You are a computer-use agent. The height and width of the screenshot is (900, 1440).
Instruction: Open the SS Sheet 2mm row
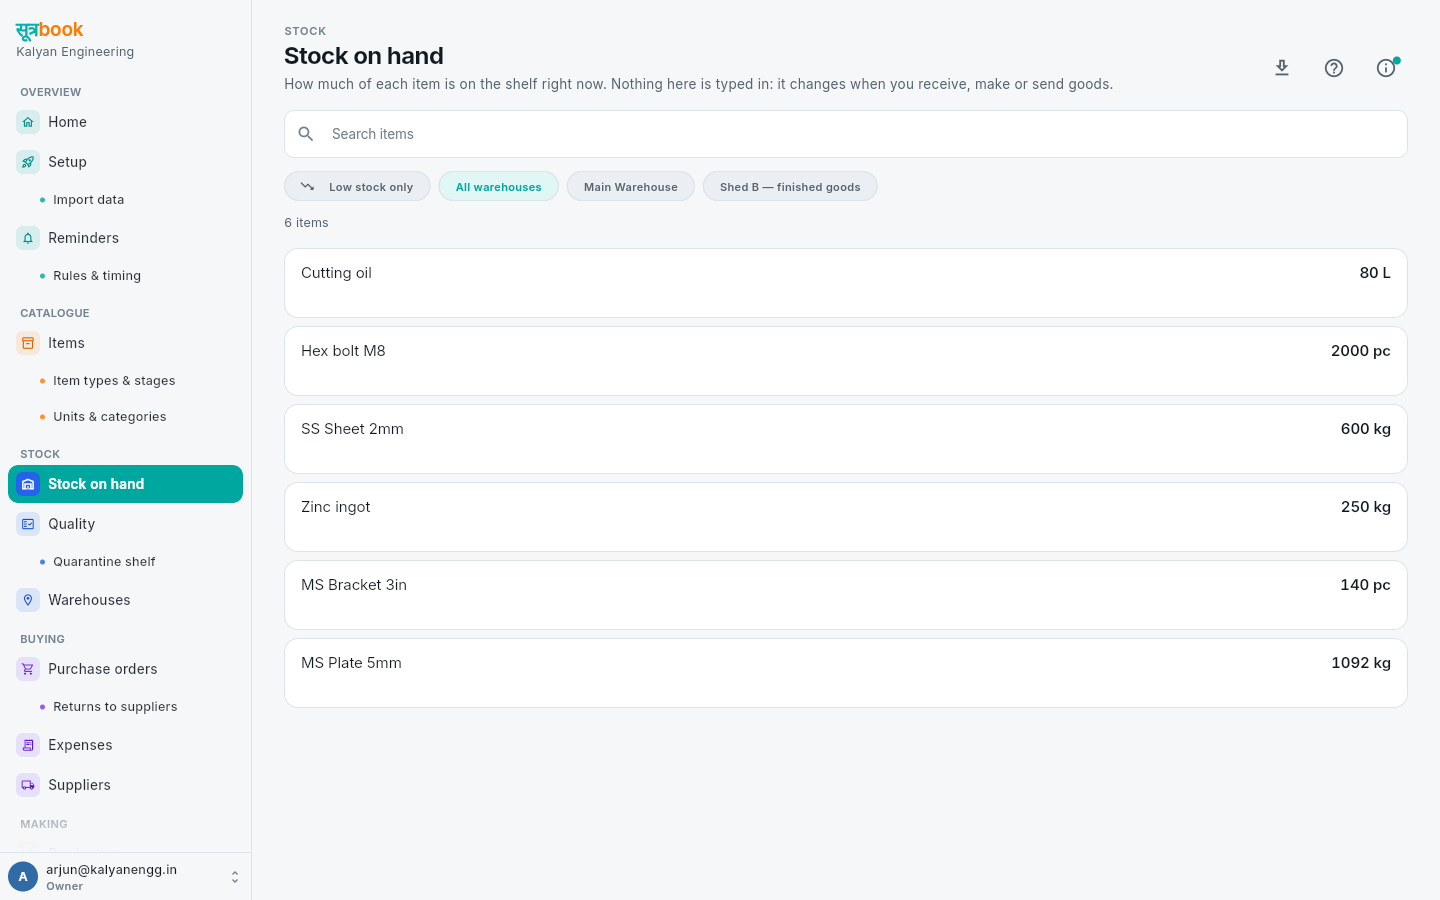[846, 439]
